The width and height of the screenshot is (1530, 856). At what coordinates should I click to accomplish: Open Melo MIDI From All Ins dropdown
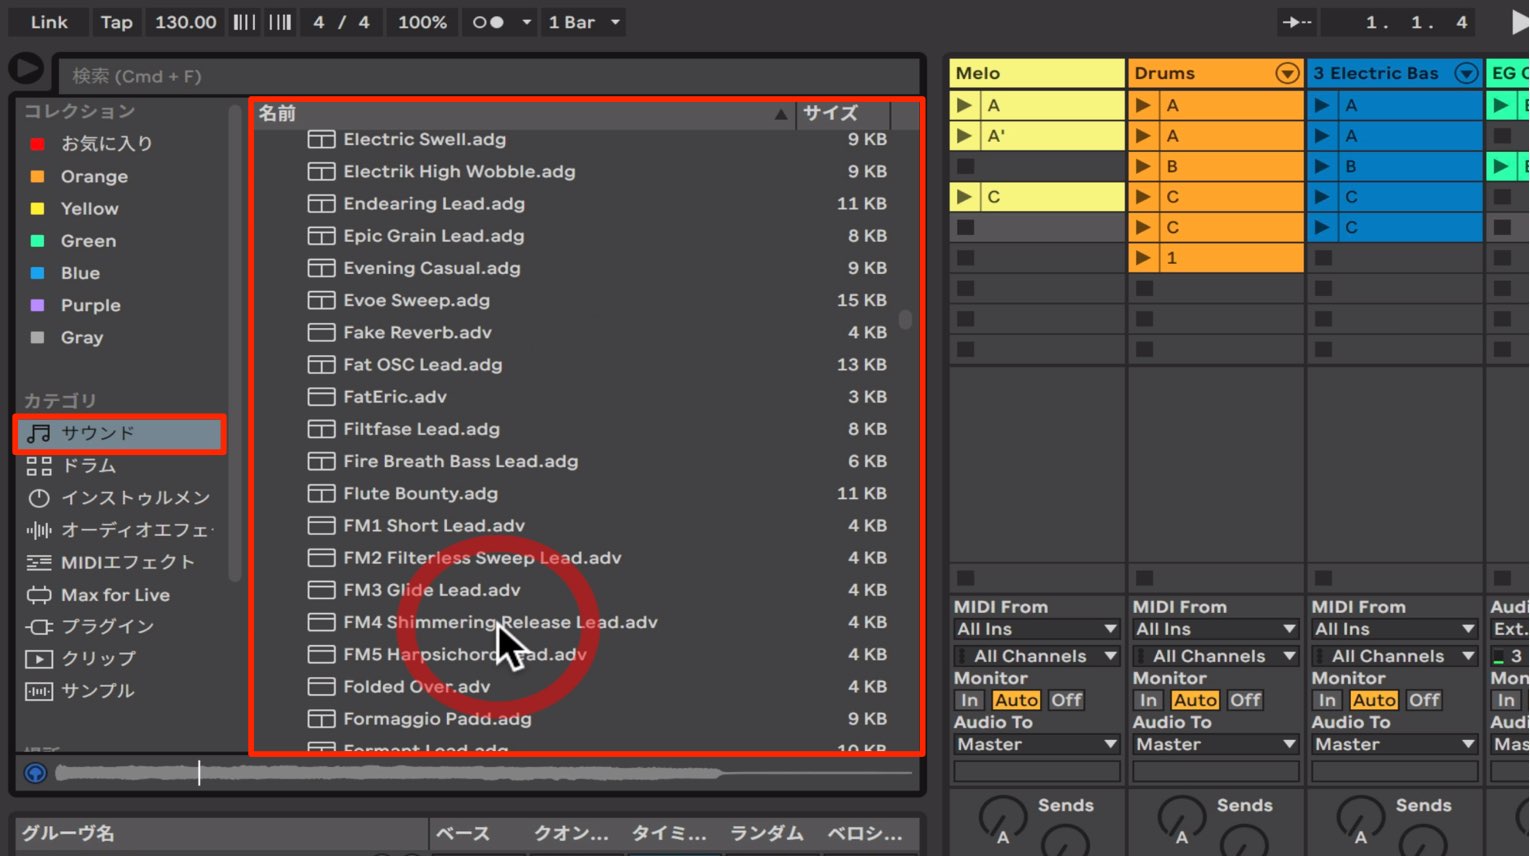click(x=1037, y=629)
